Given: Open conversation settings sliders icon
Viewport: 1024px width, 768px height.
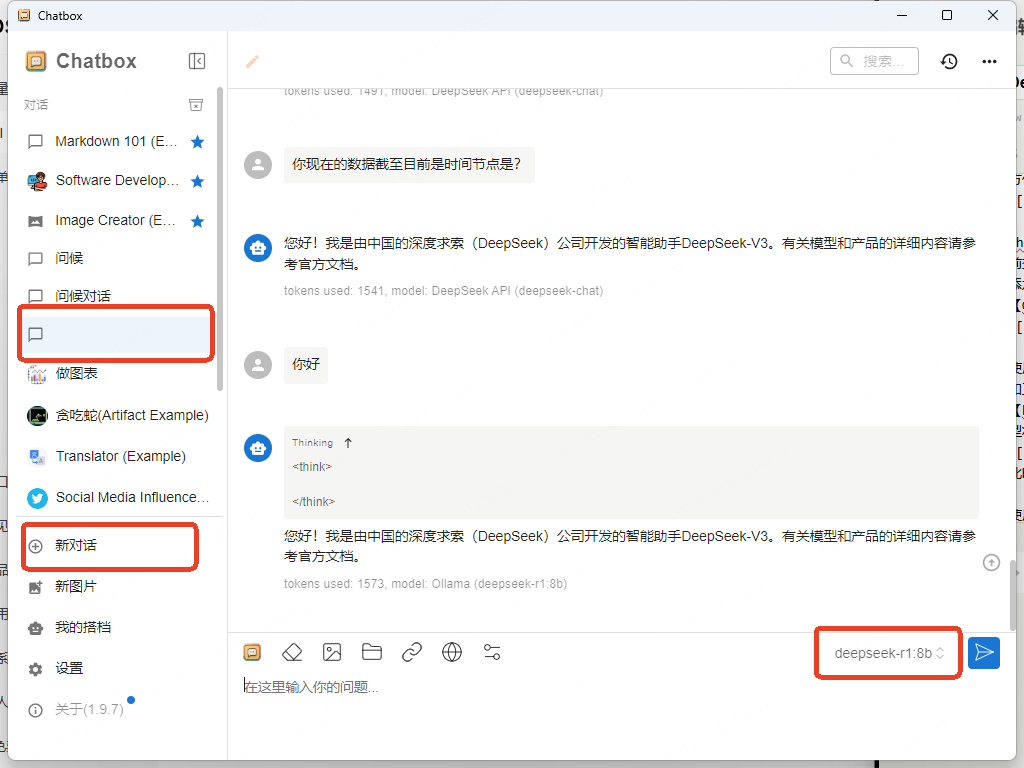Looking at the screenshot, I should point(492,652).
